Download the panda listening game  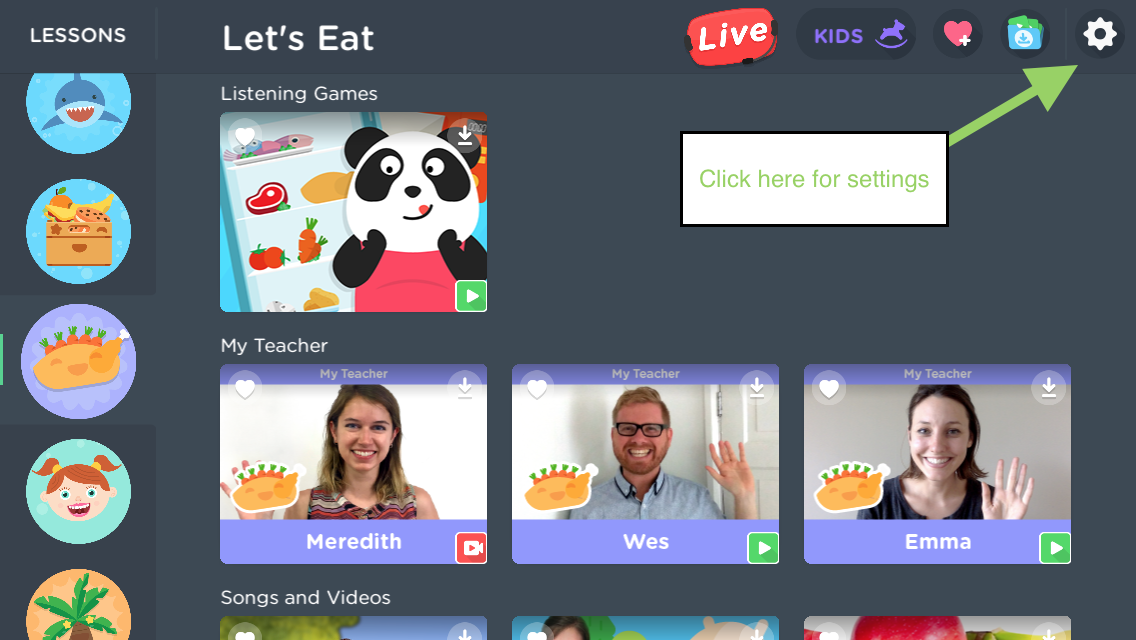point(464,136)
